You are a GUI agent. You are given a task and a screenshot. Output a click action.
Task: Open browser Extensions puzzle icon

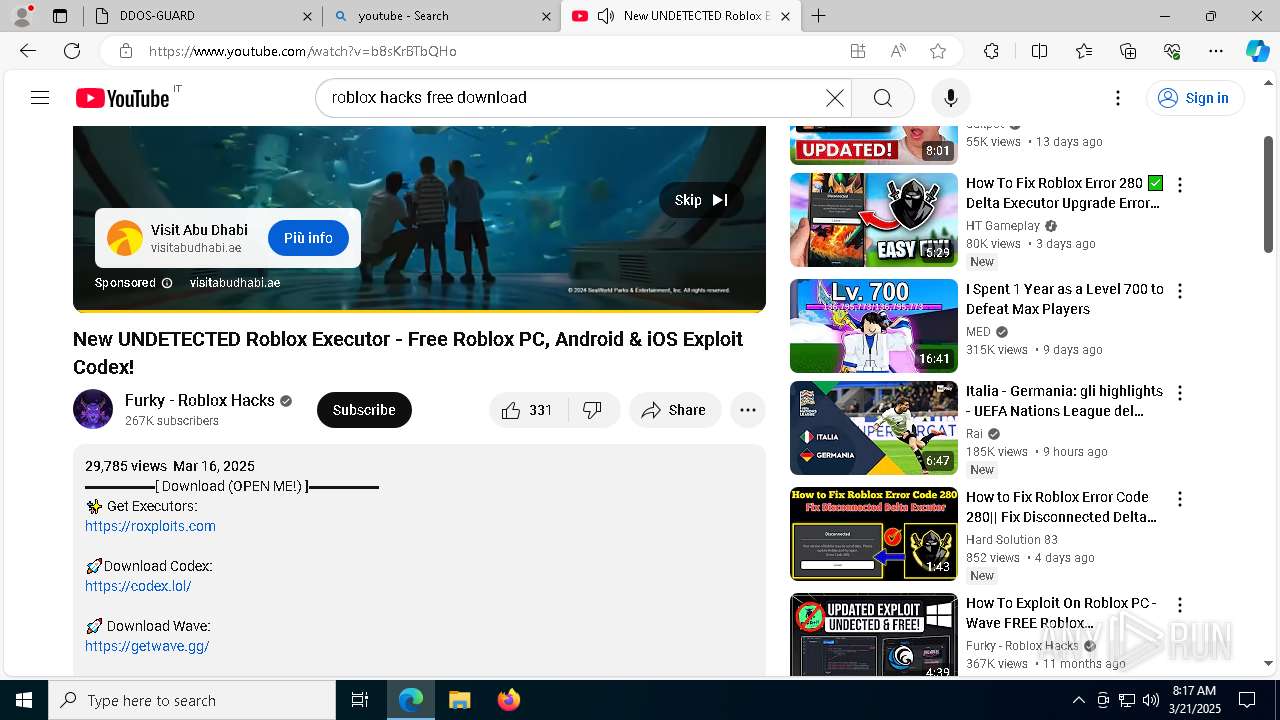tap(991, 51)
